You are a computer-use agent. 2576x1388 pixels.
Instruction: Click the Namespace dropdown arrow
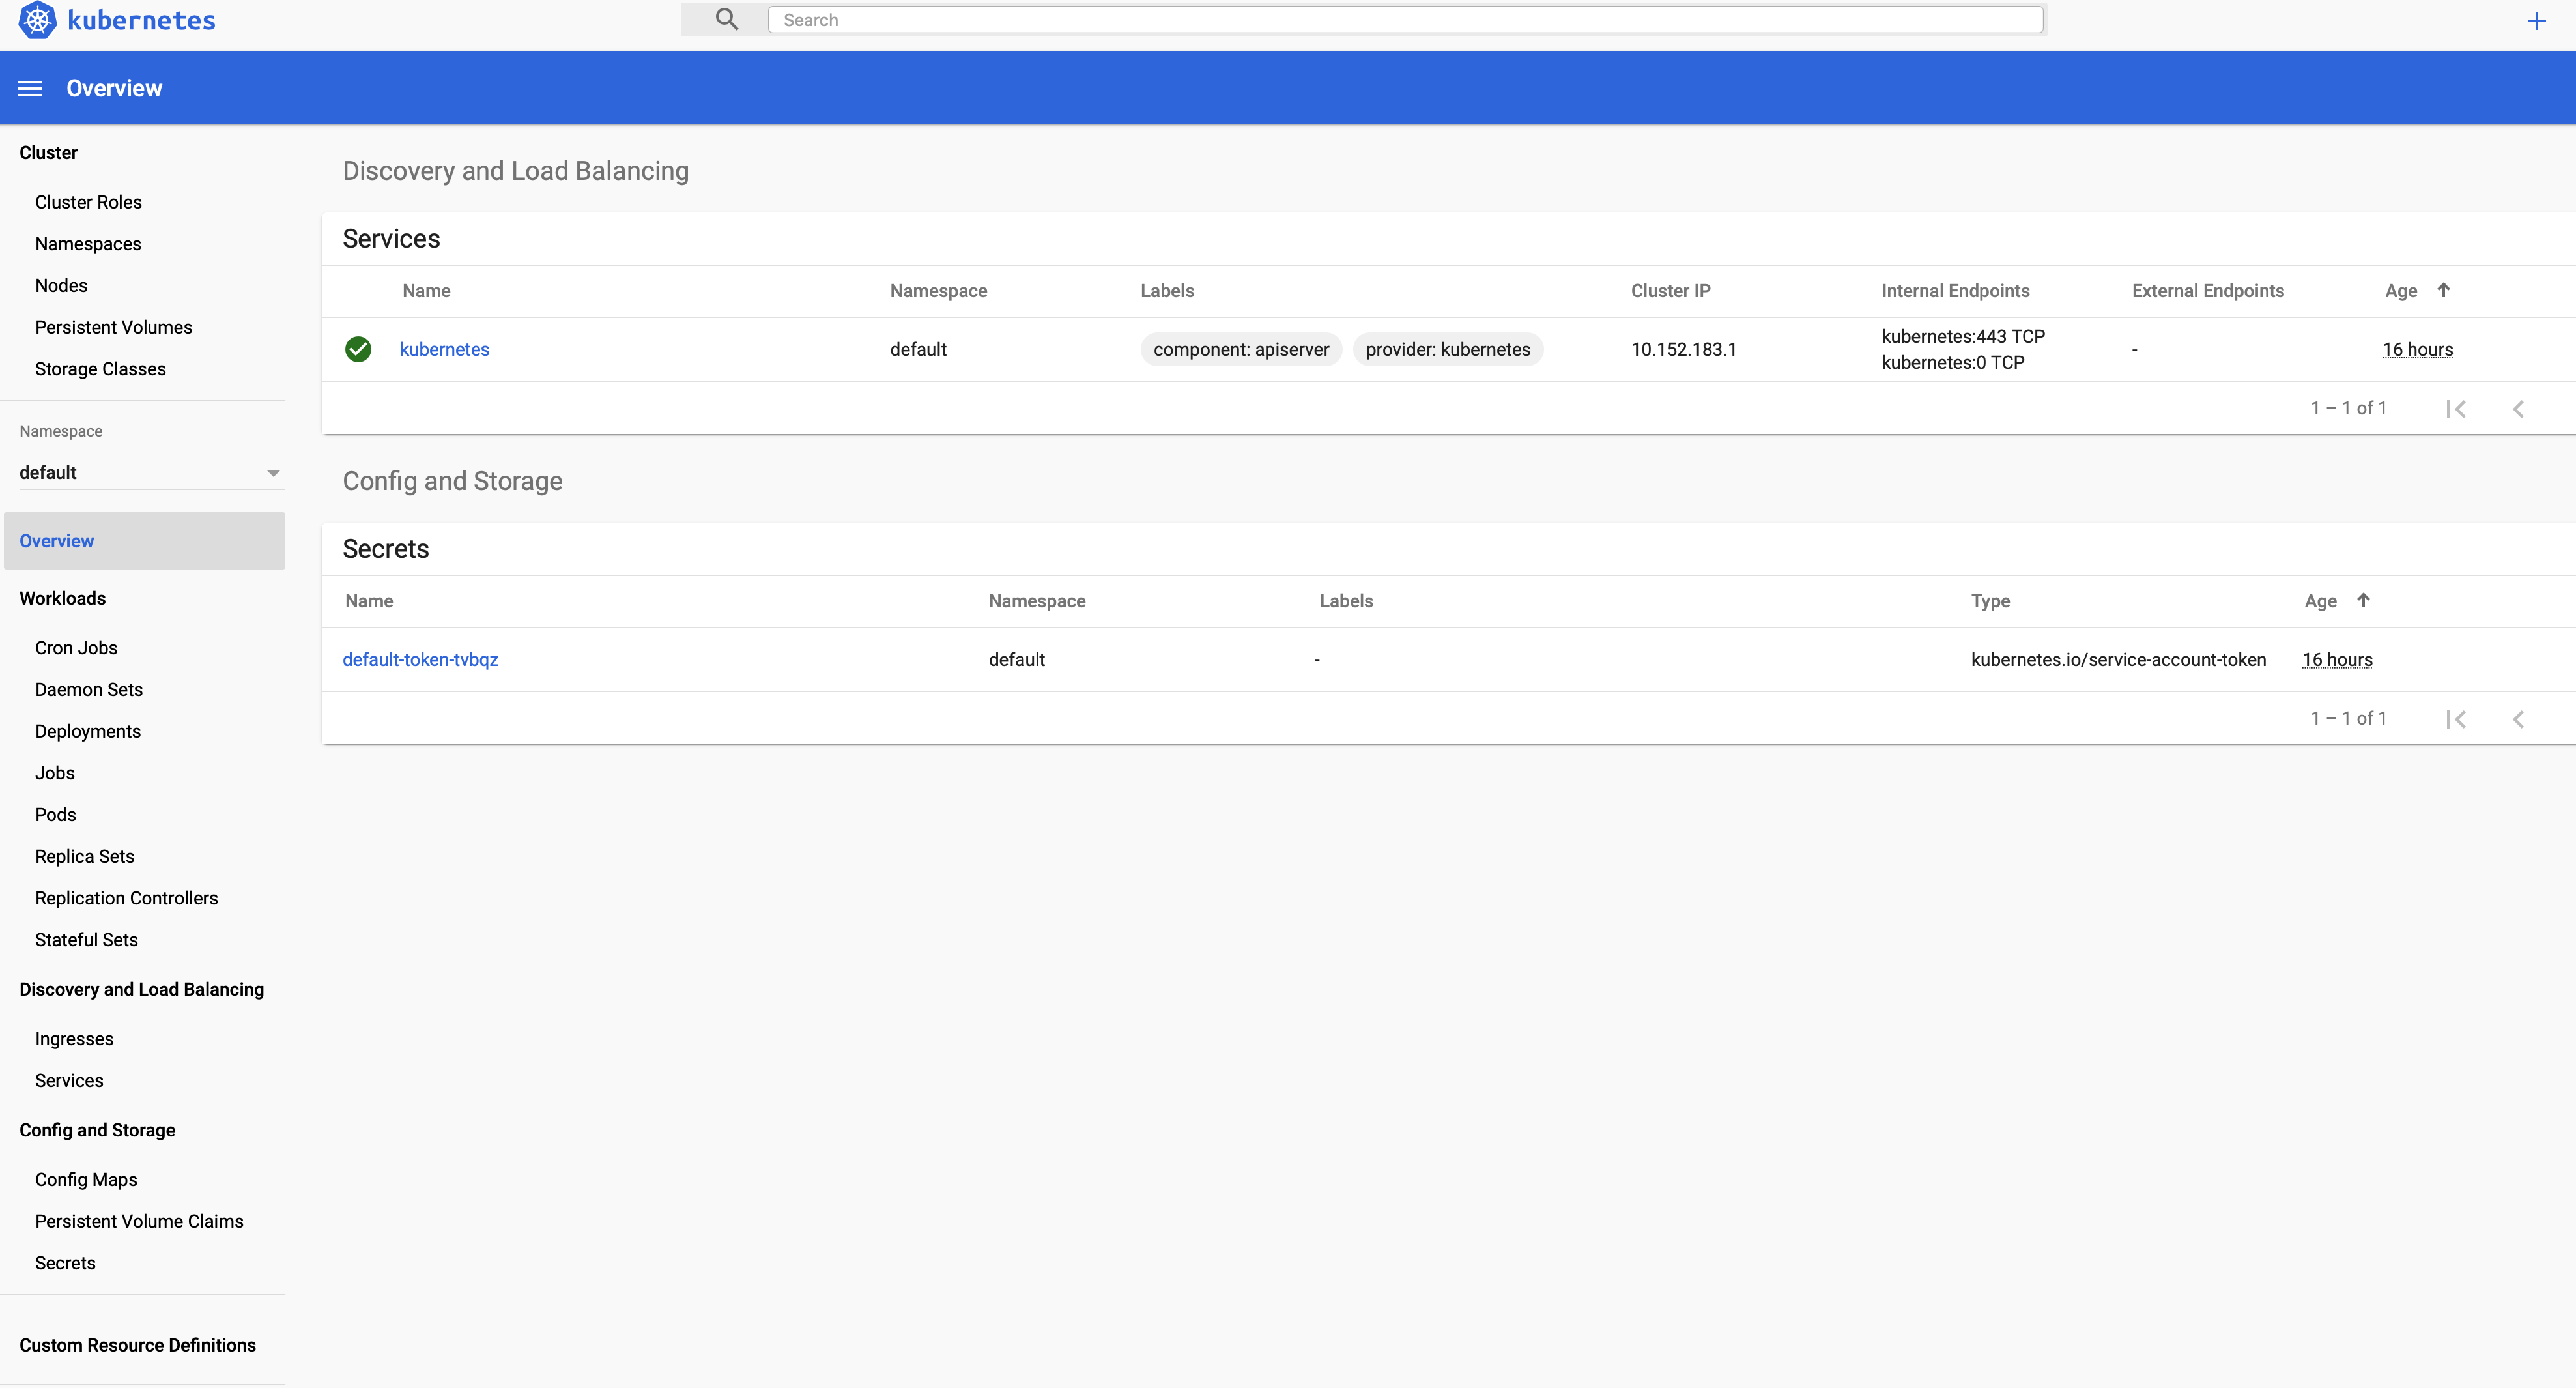273,473
